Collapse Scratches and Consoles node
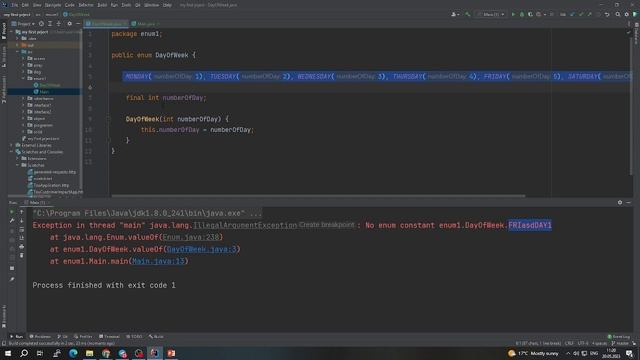 [x=11, y=152]
